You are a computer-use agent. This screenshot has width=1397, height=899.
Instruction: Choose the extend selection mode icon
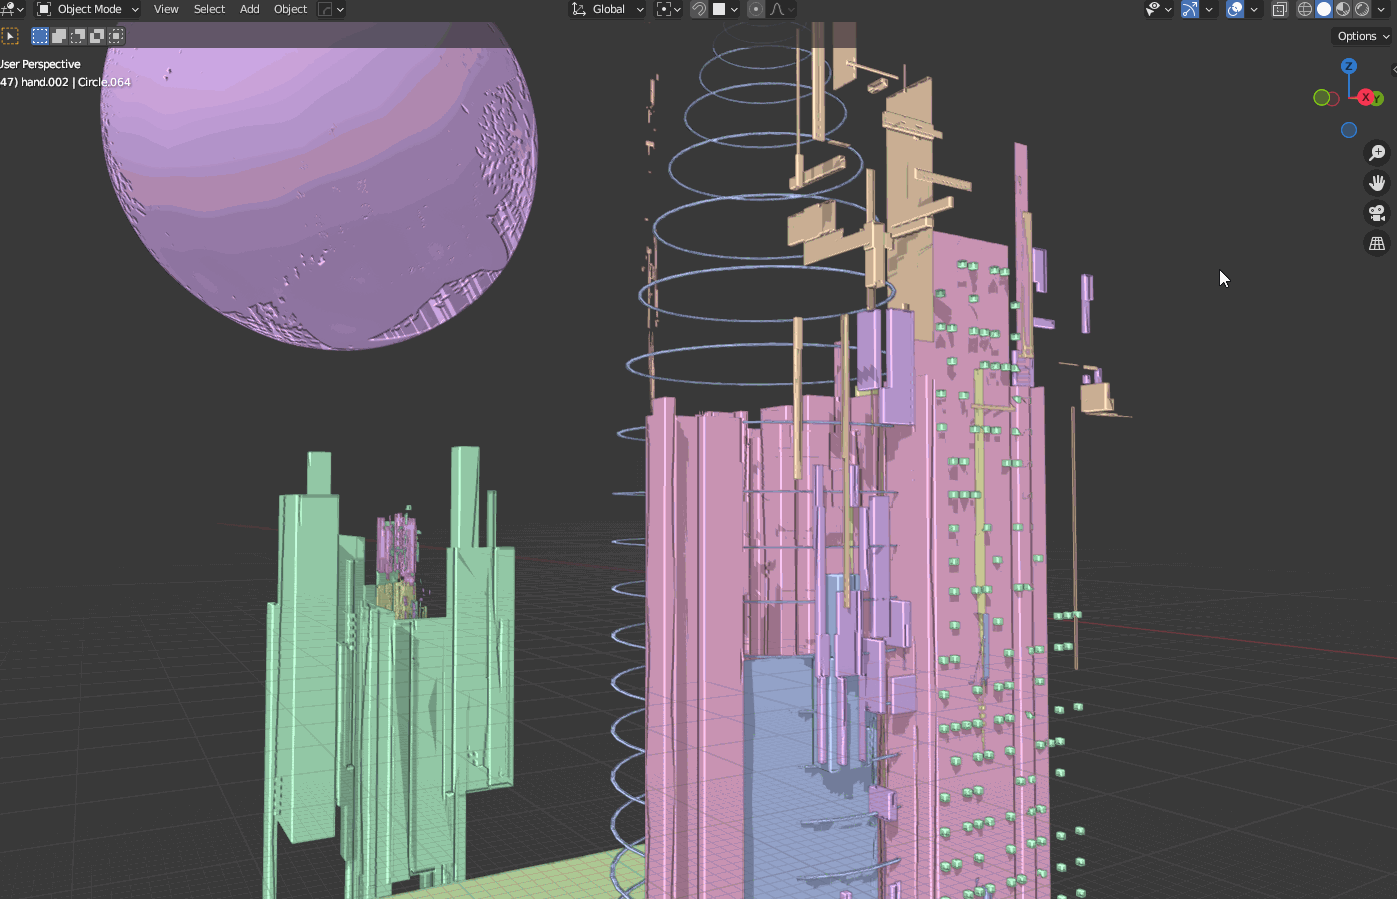[x=59, y=36]
